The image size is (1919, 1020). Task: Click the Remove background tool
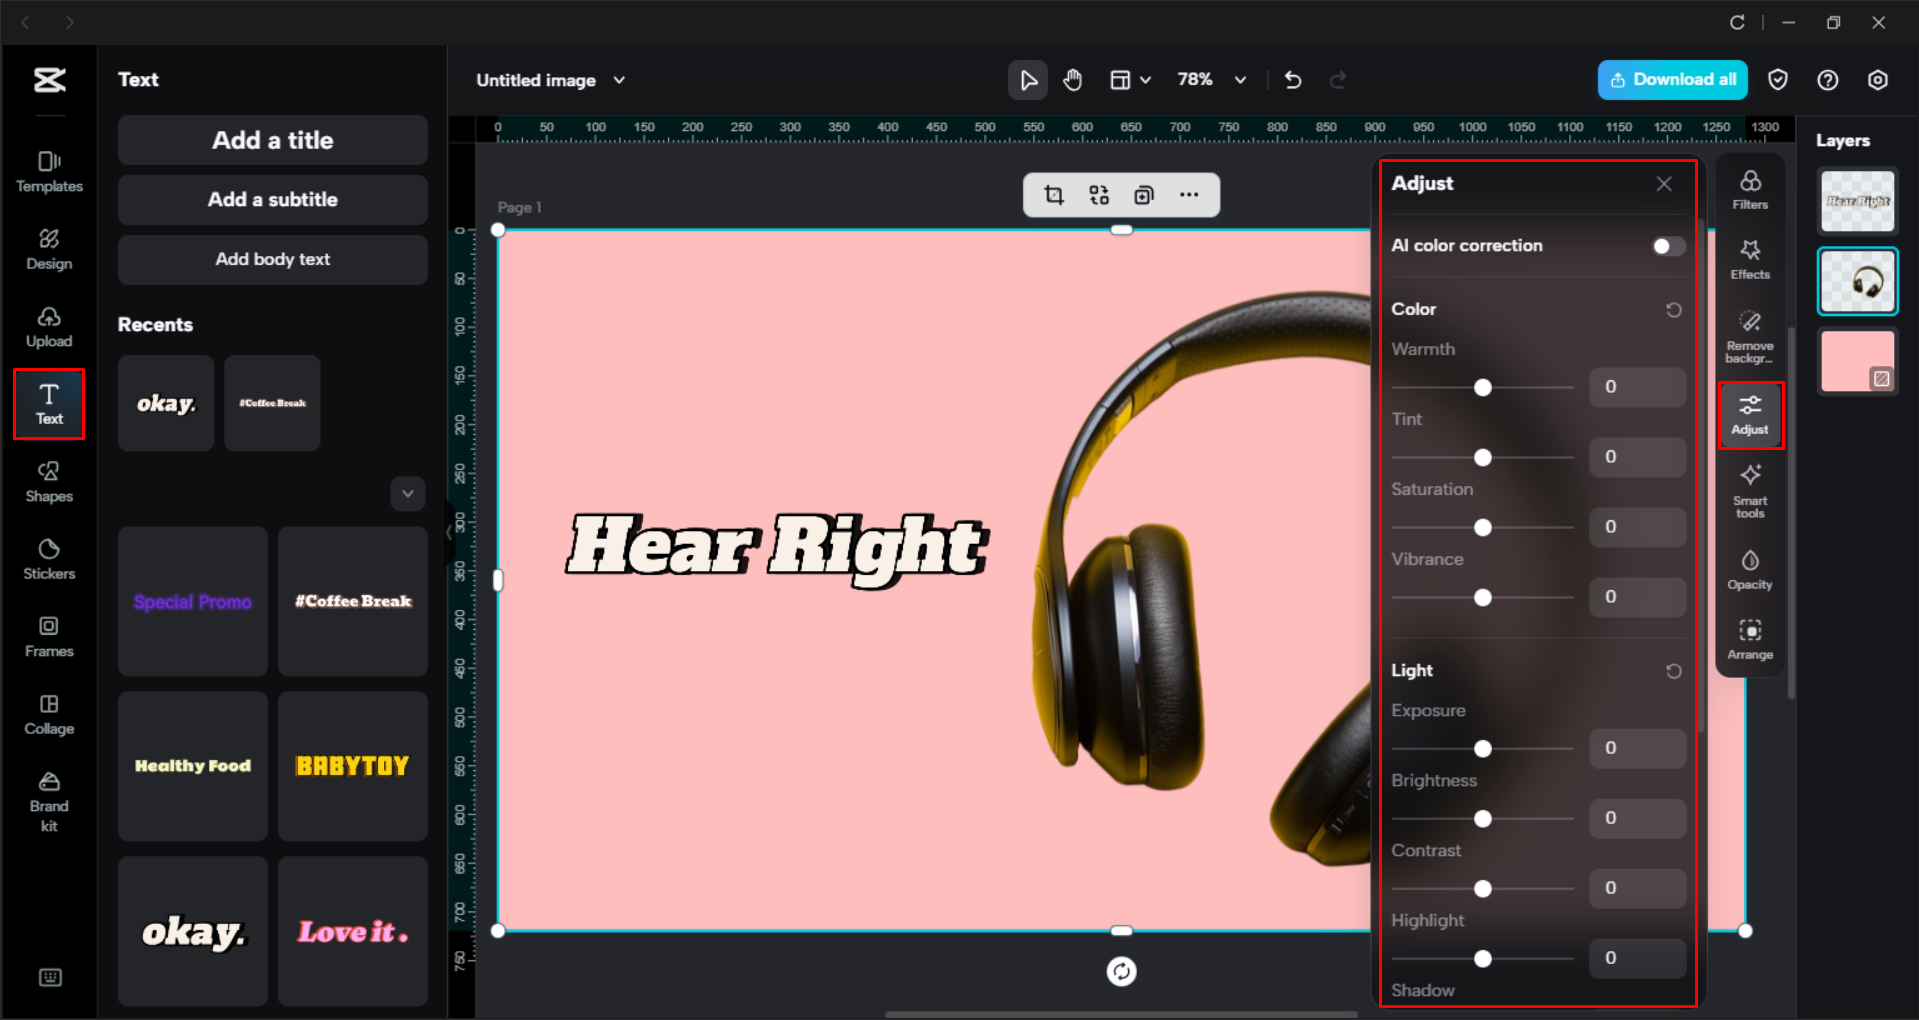(1749, 333)
